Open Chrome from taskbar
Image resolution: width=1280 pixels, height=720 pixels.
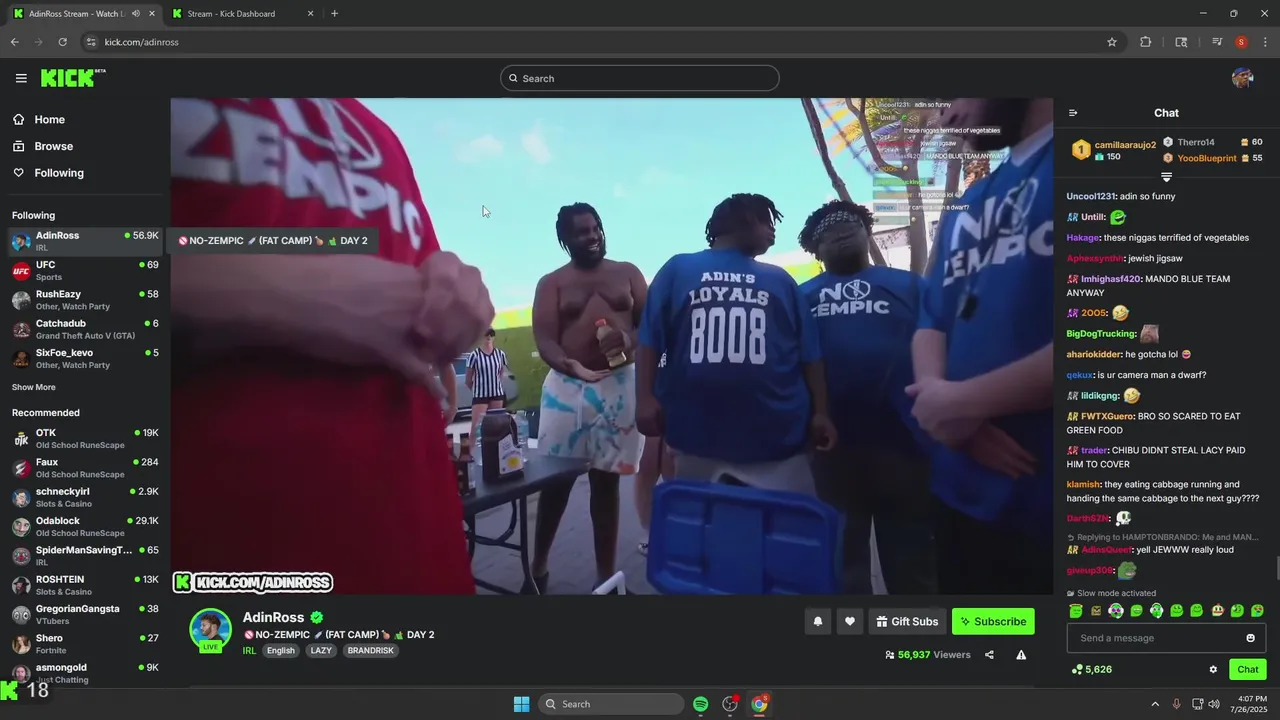click(760, 704)
